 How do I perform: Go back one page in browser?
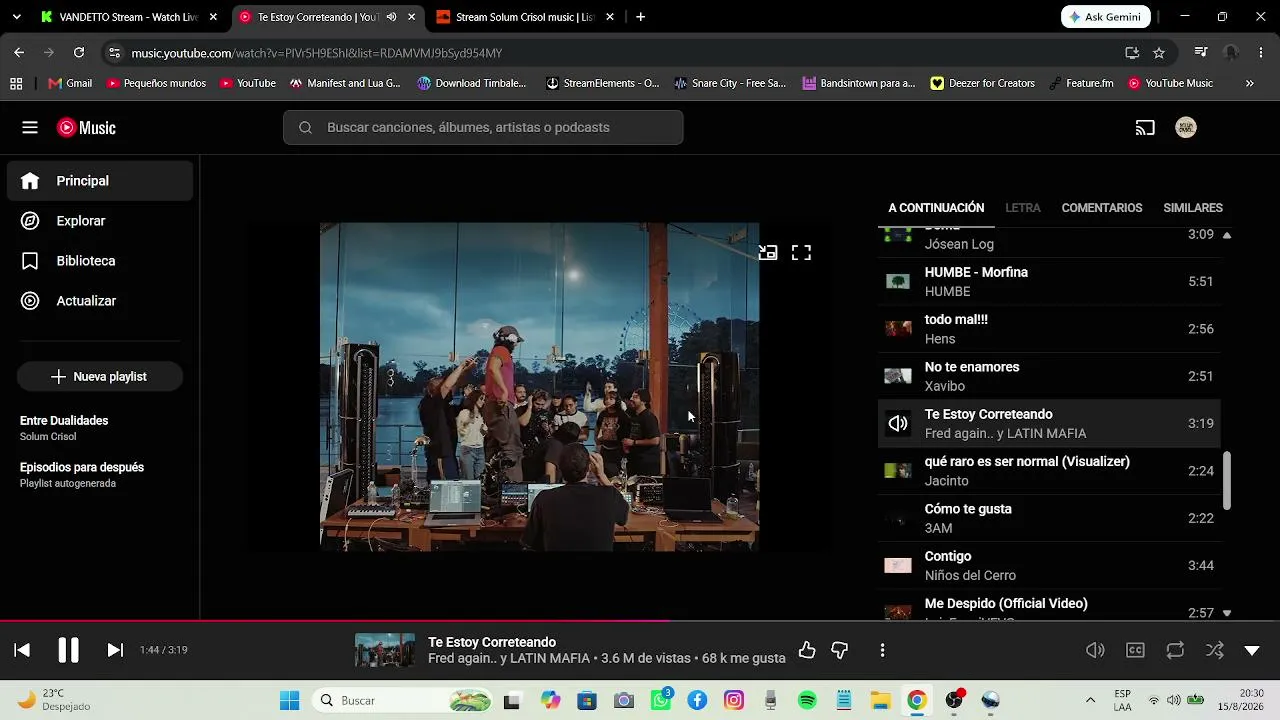[x=19, y=53]
